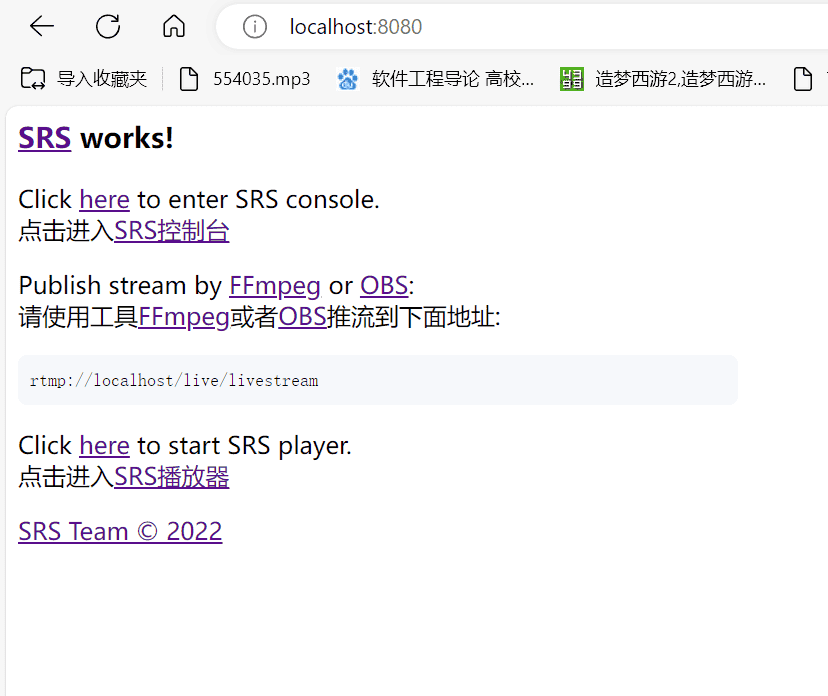Open the FFmpeg publishing link
Image resolution: width=828 pixels, height=696 pixels.
[274, 286]
